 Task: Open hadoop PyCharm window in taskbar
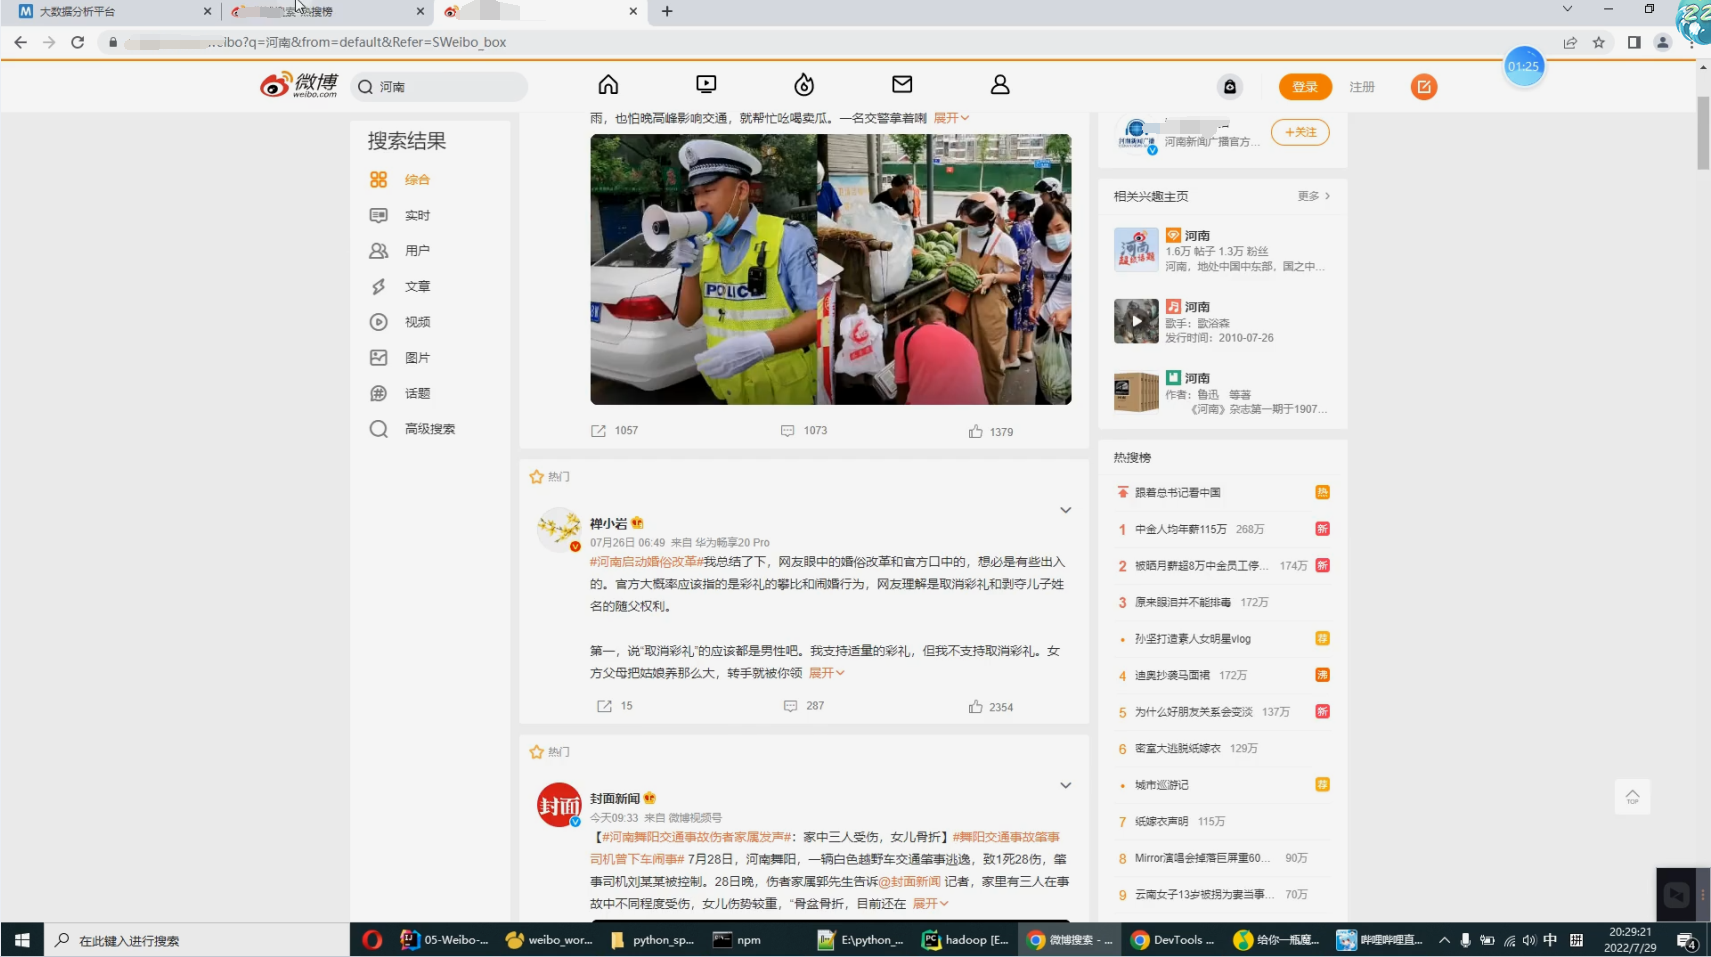(965, 940)
